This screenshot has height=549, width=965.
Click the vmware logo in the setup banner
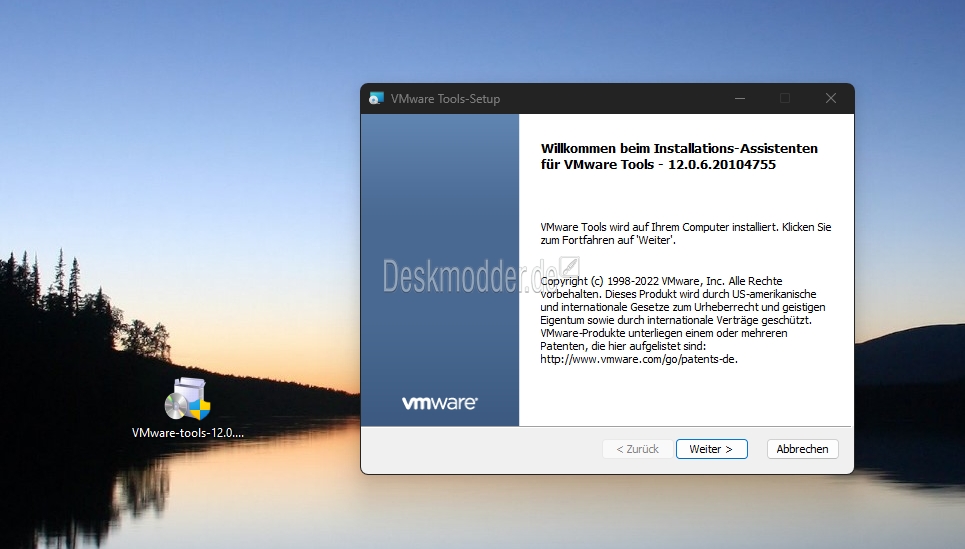(x=439, y=403)
